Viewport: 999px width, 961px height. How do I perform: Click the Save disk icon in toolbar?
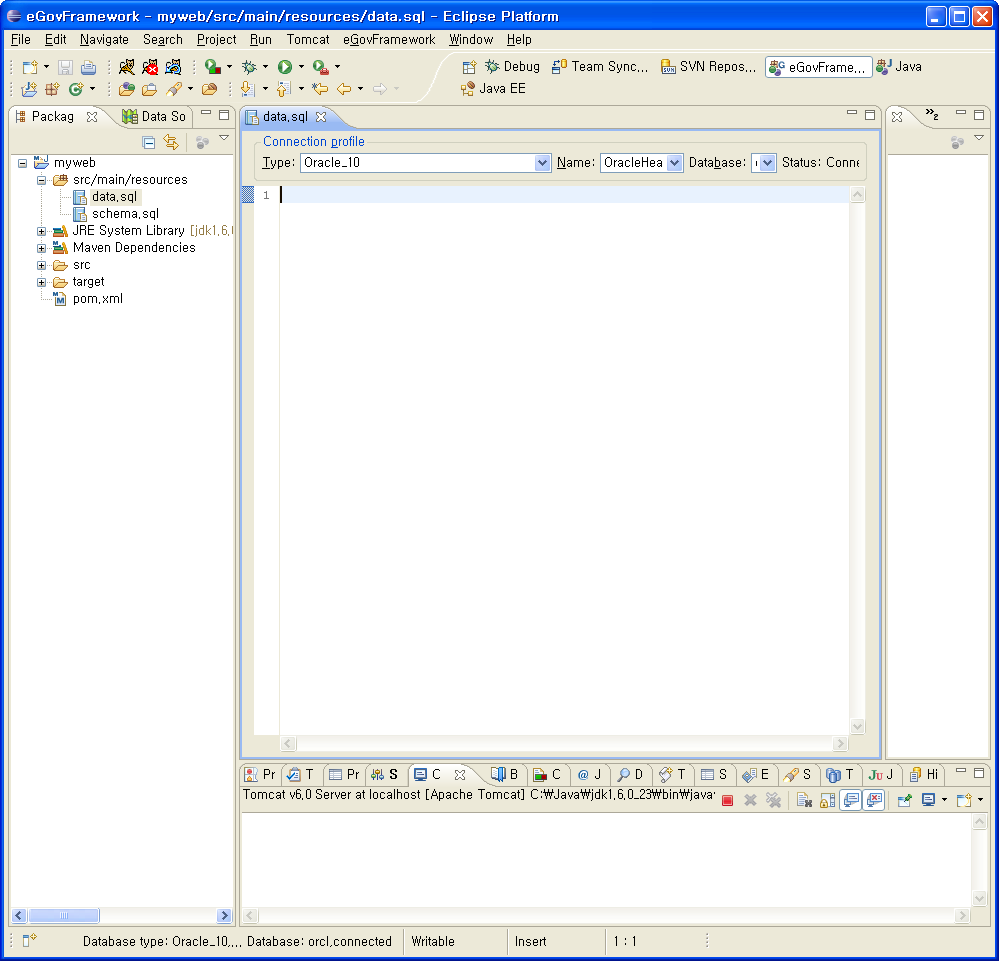coord(65,67)
